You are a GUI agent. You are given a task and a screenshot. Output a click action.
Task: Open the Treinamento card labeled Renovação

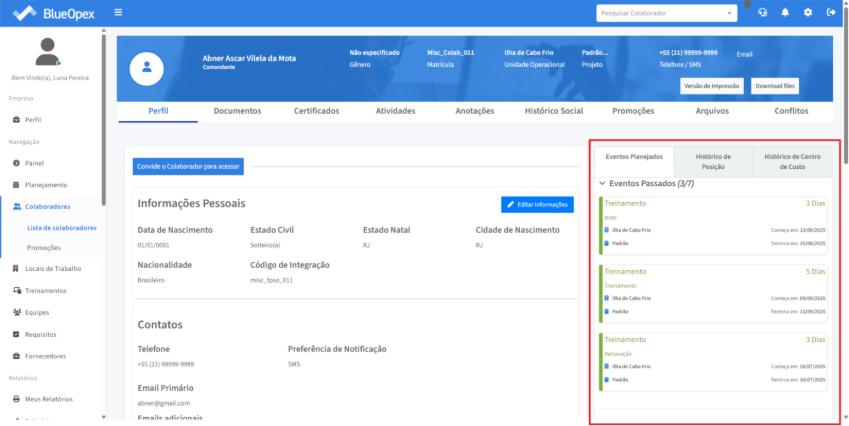coord(714,362)
